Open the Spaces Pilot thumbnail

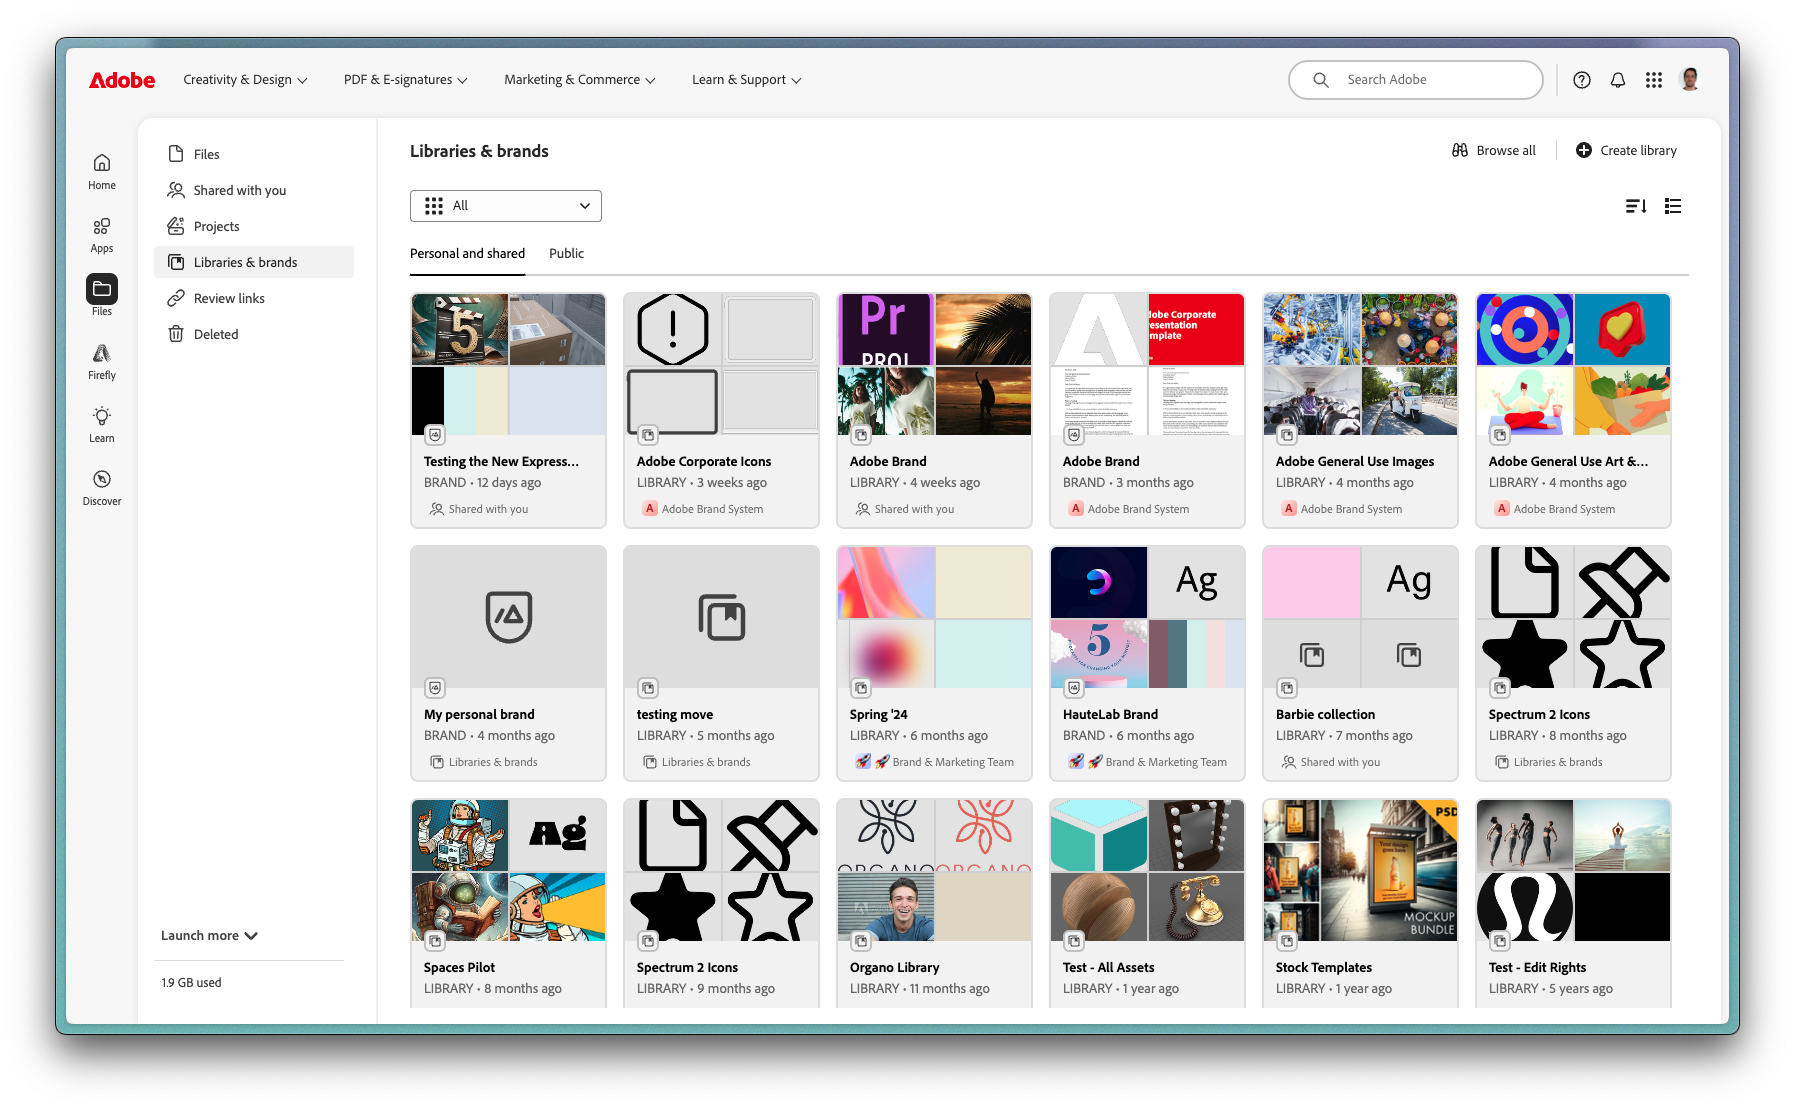[508, 870]
